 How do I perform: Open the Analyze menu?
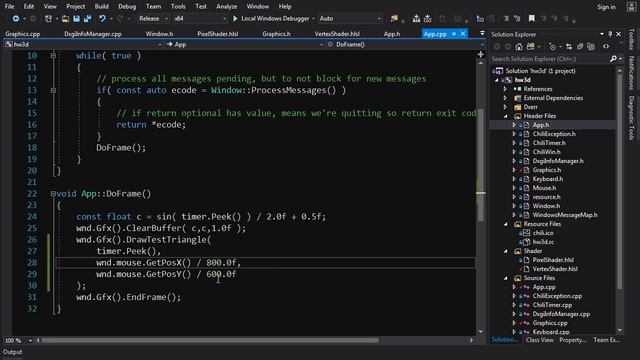pyautogui.click(x=227, y=7)
